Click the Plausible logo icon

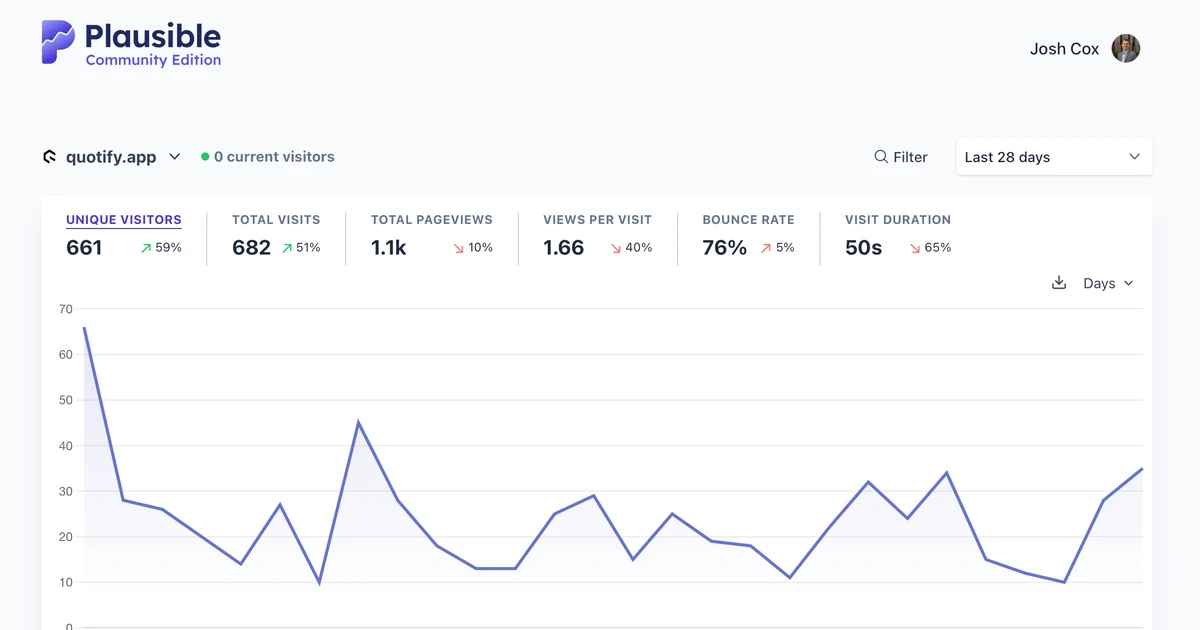click(58, 43)
